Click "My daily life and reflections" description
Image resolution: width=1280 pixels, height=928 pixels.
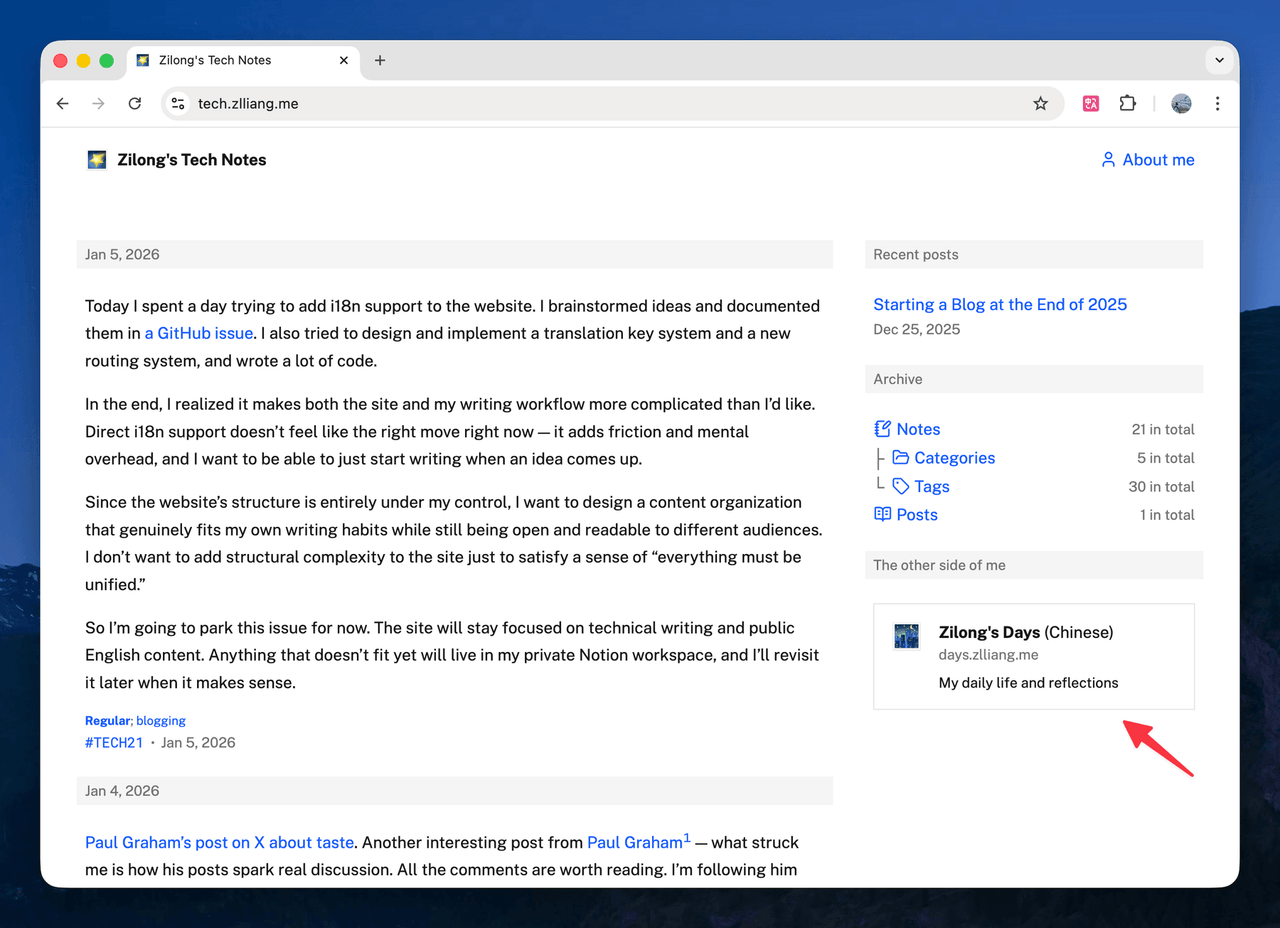coord(1029,683)
